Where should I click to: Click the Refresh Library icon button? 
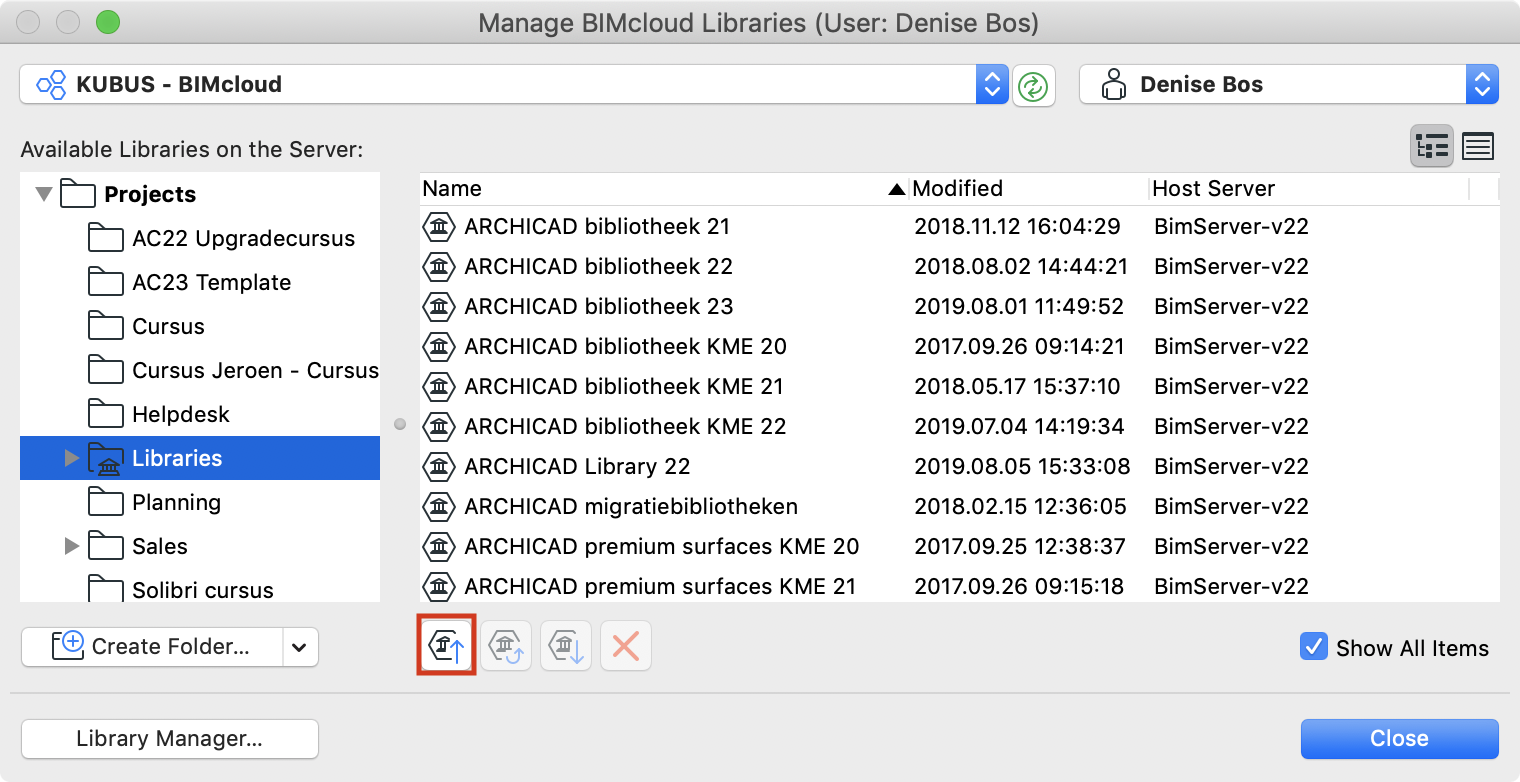[x=506, y=646]
